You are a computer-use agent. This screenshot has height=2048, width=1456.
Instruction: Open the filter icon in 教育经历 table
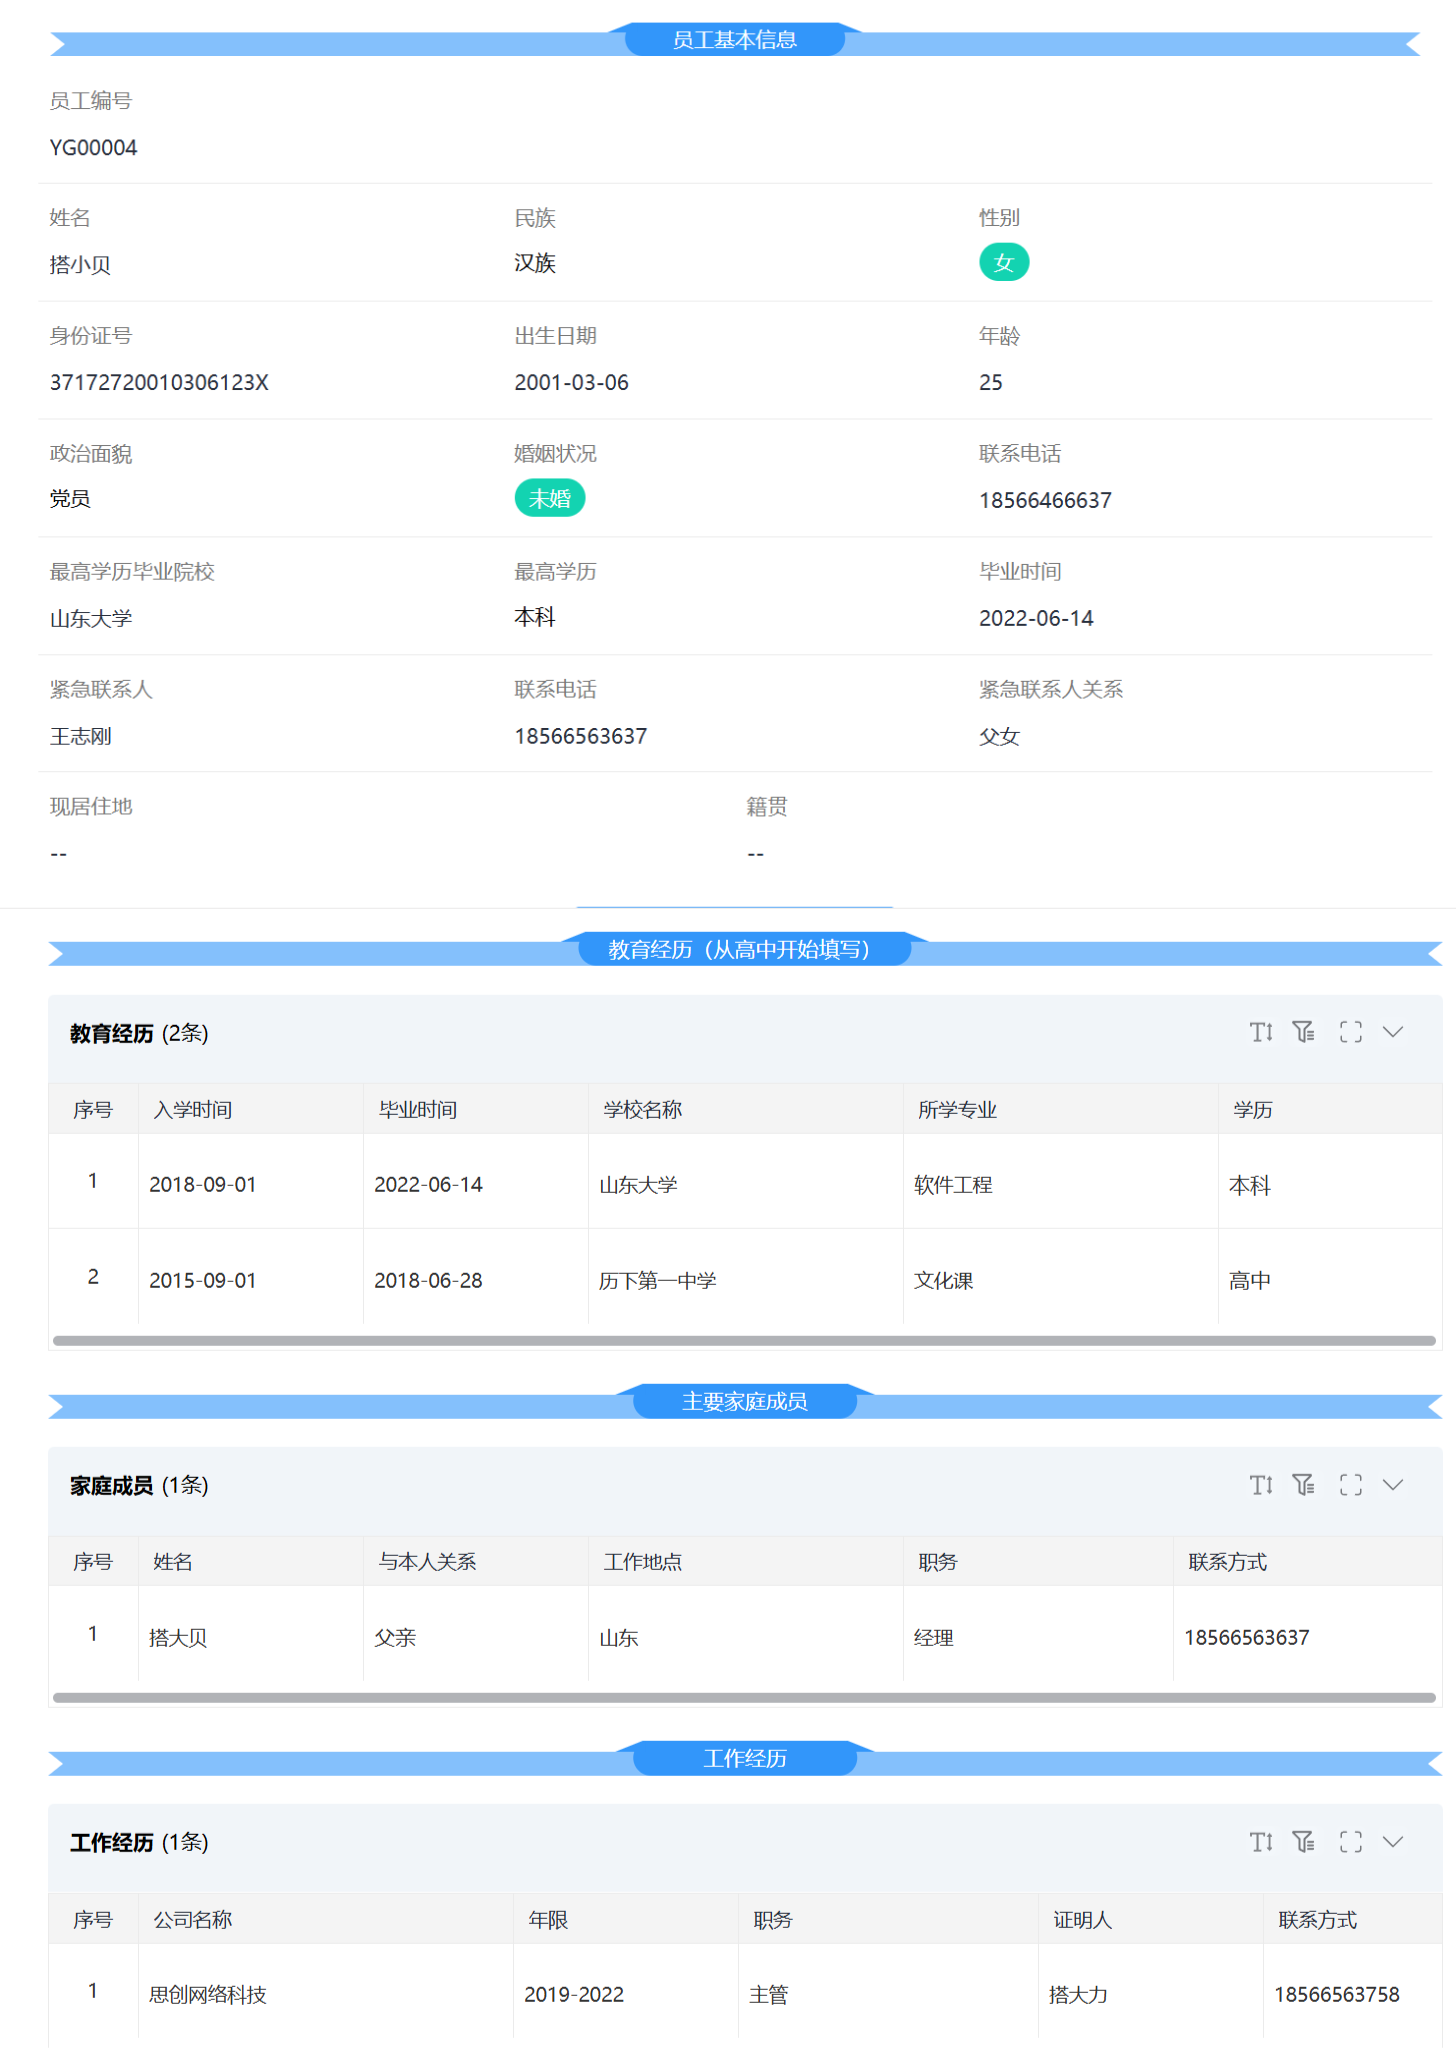tap(1304, 1032)
